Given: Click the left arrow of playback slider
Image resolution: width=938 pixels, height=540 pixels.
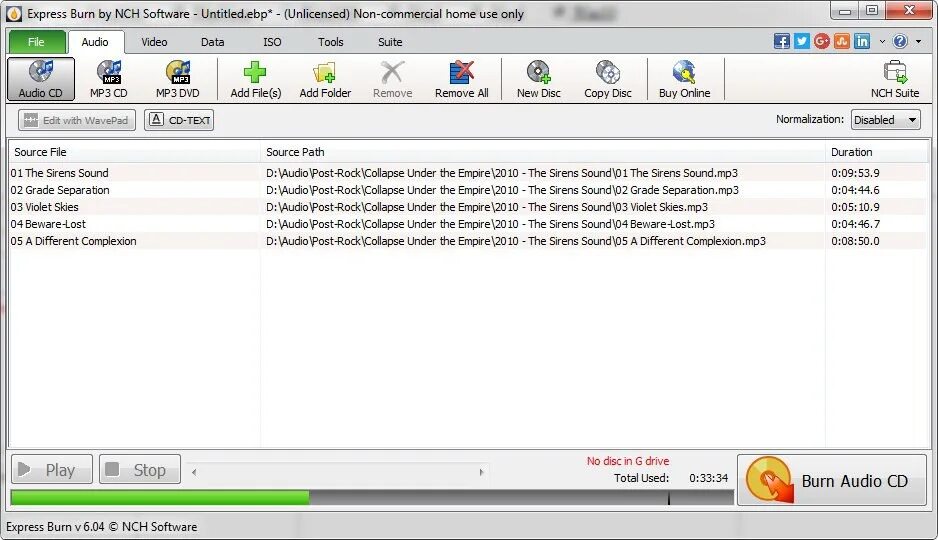Looking at the screenshot, I should point(194,472).
